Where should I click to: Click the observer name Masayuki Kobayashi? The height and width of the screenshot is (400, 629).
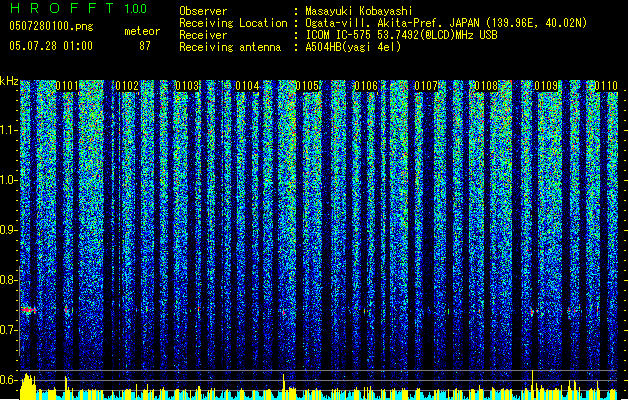[359, 11]
